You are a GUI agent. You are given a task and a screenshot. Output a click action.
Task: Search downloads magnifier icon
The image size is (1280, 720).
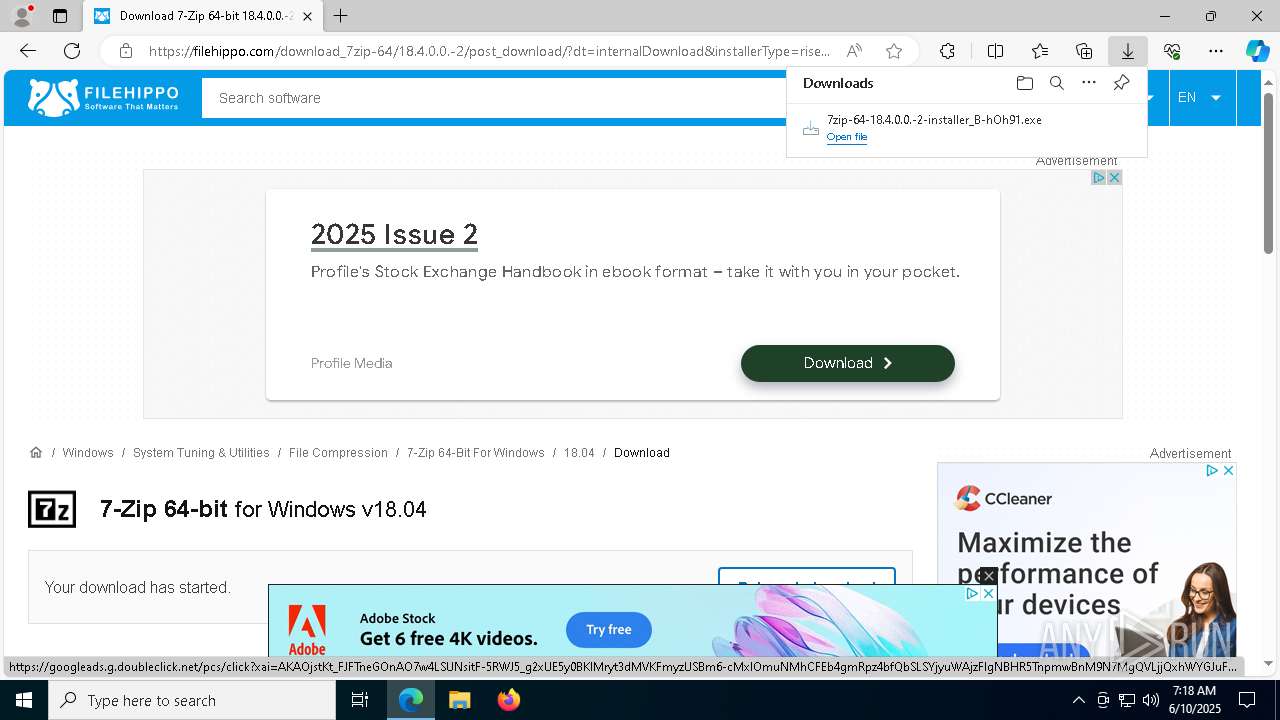pyautogui.click(x=1056, y=83)
